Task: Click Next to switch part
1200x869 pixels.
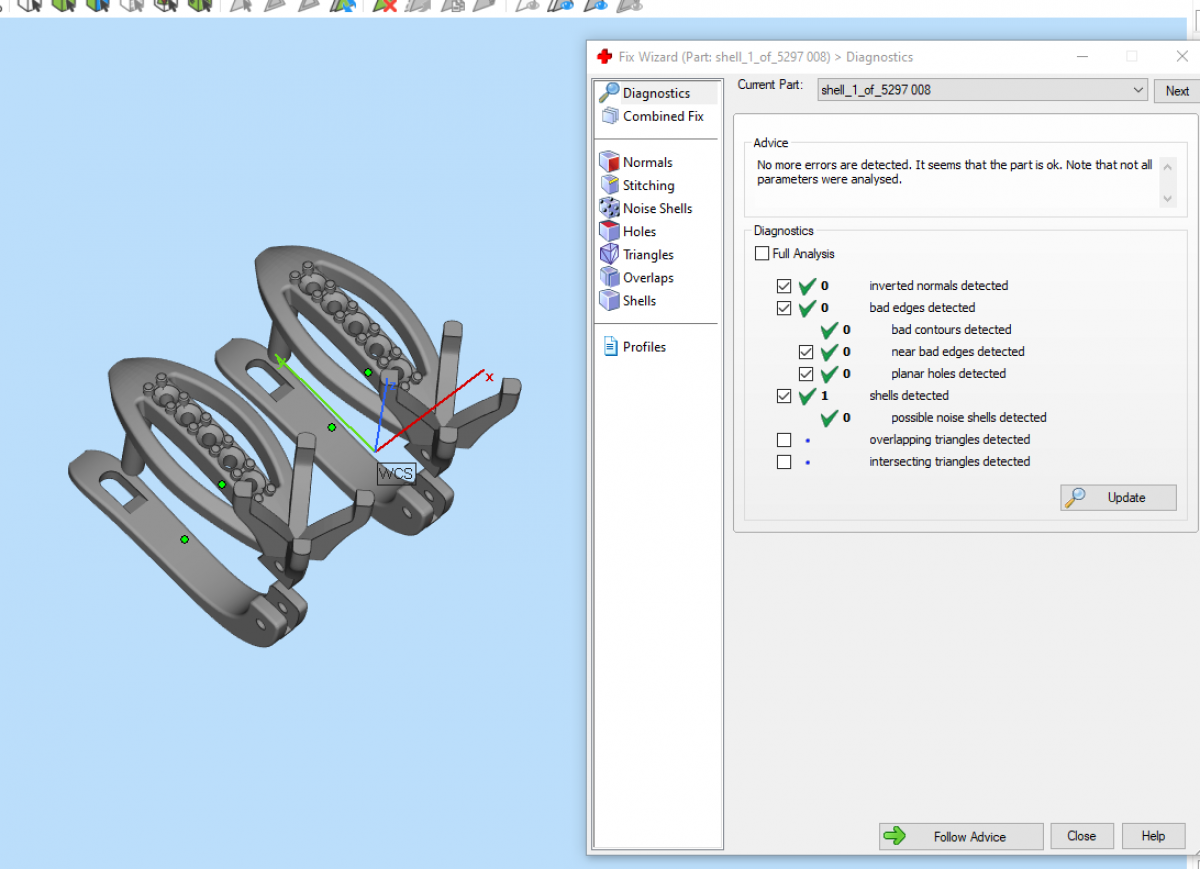Action: [x=1176, y=91]
